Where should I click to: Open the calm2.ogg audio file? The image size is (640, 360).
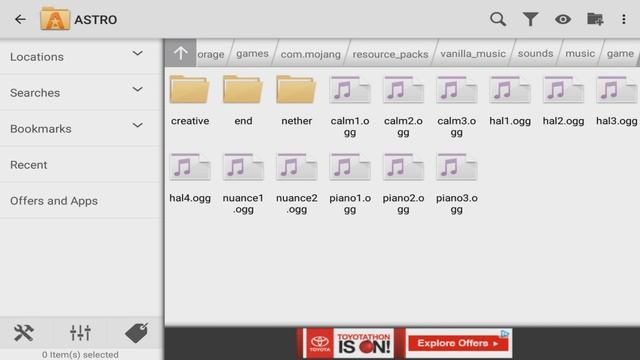pos(403,106)
